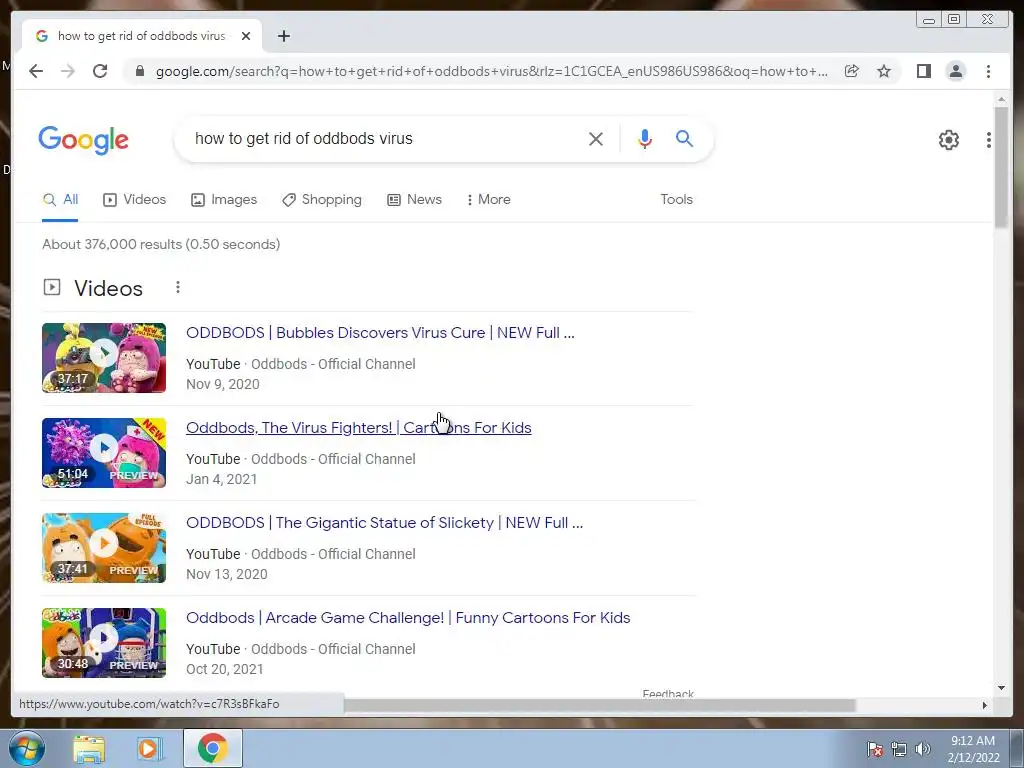Play the 37:17 Bubbles video thumbnail
This screenshot has height=768, width=1024.
(x=104, y=358)
